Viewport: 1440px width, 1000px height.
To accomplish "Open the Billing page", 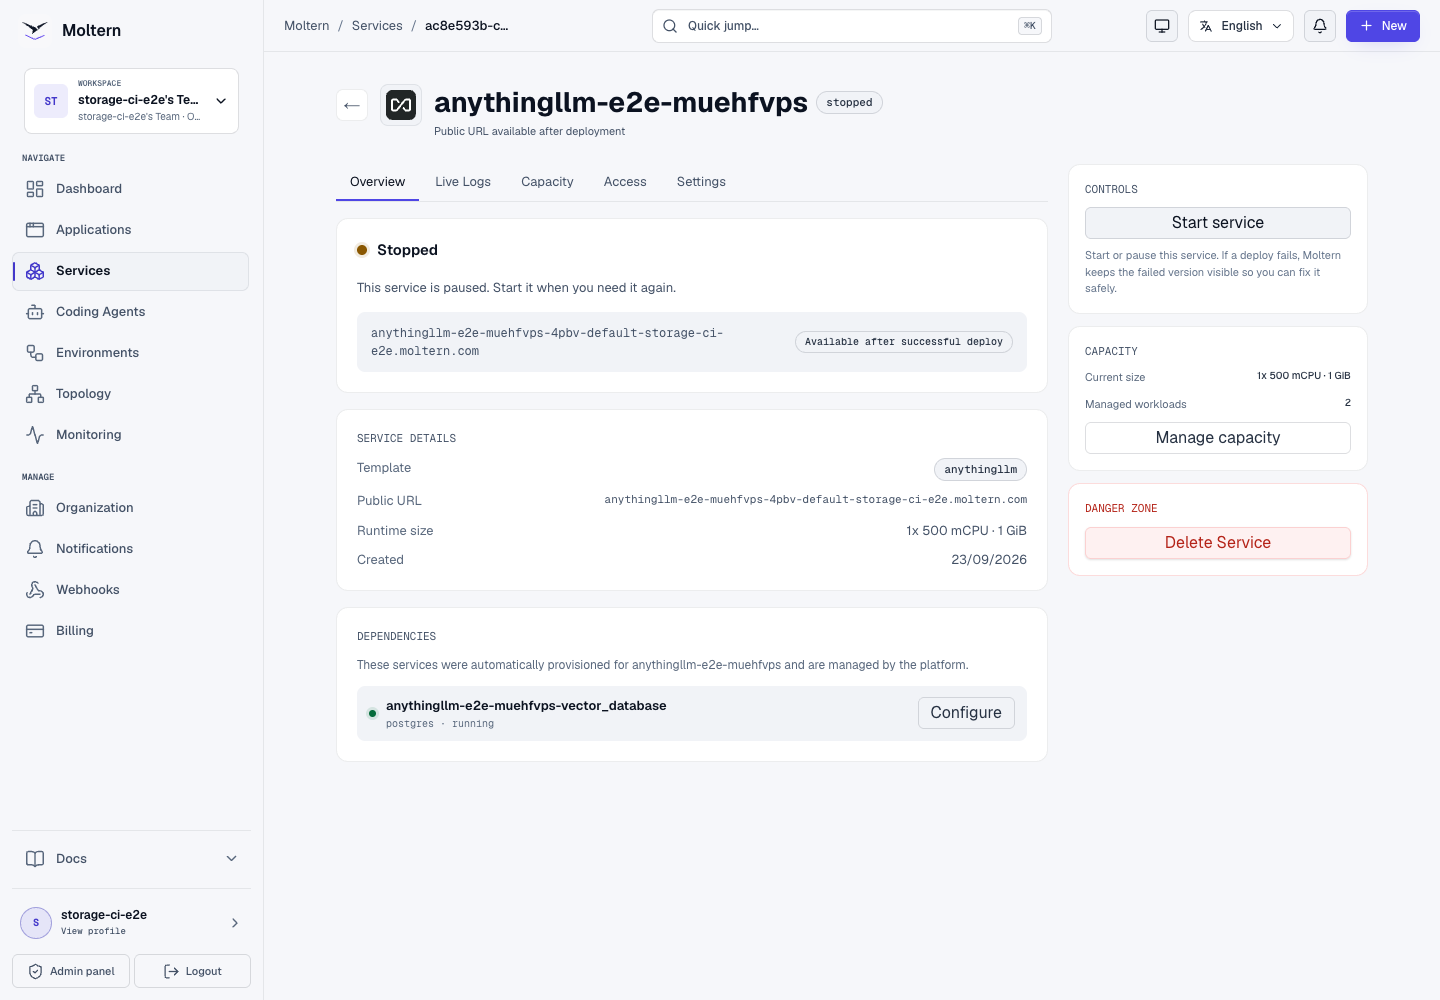I will tap(130, 631).
